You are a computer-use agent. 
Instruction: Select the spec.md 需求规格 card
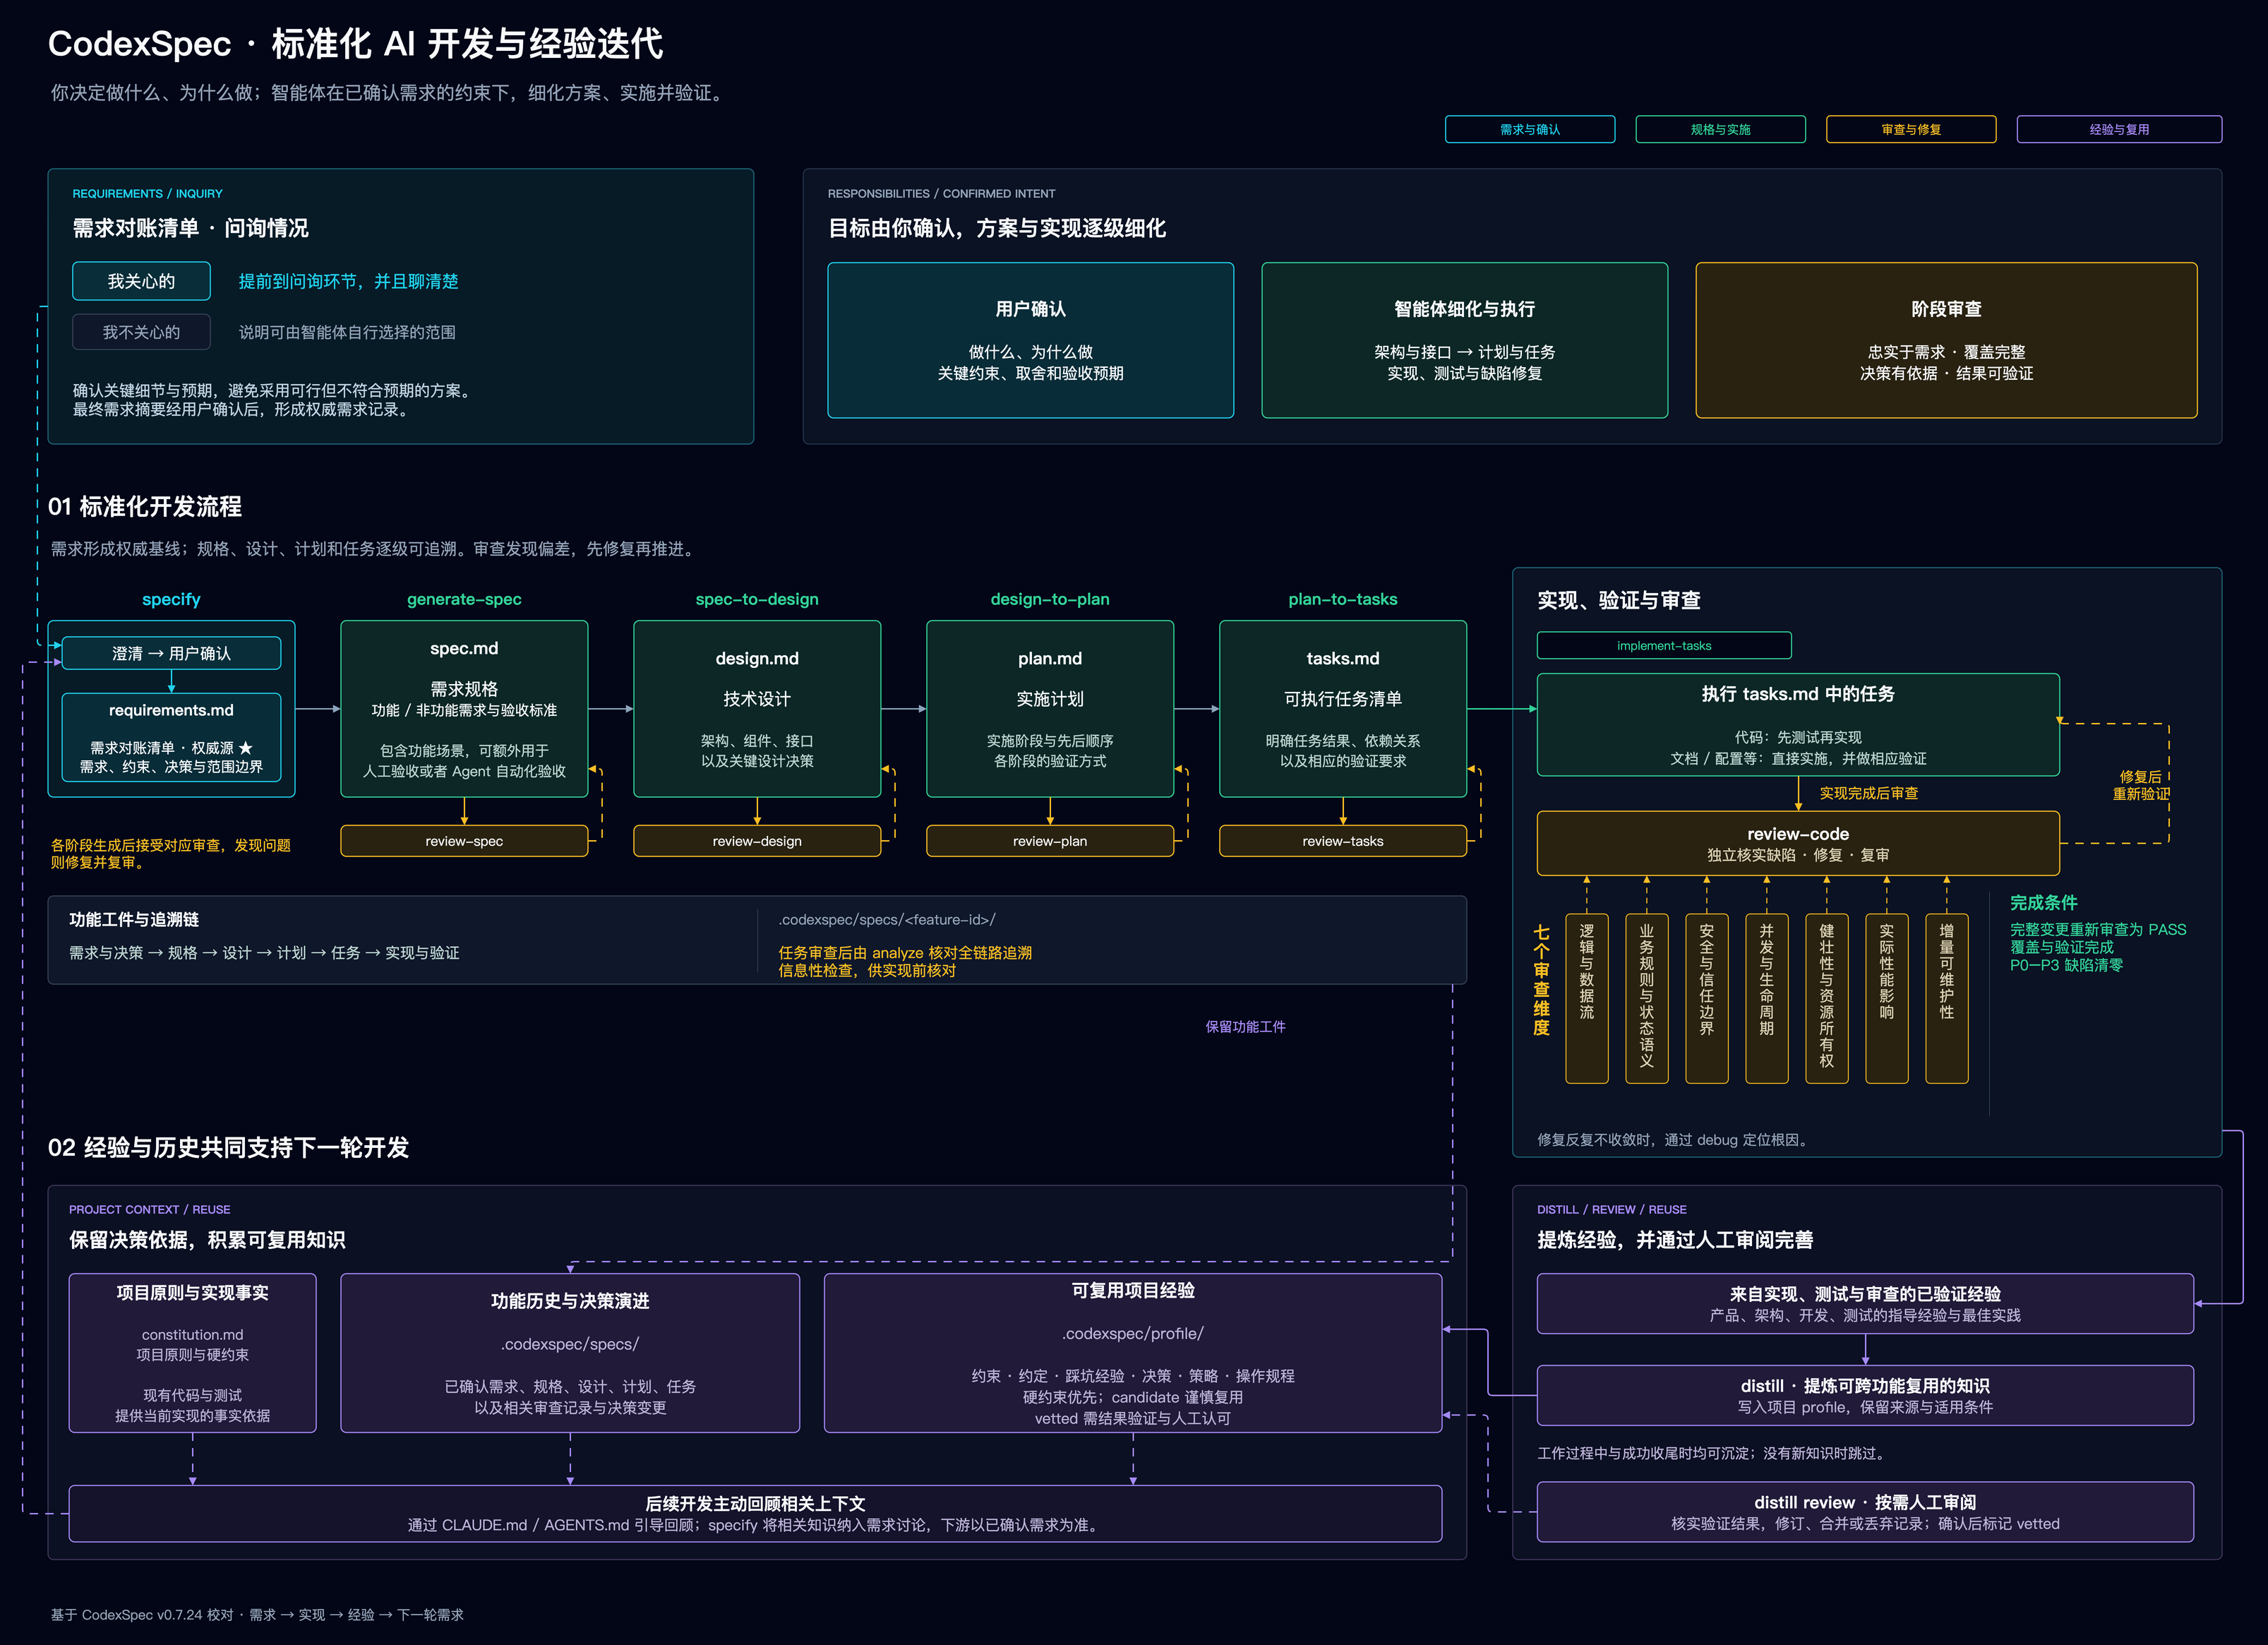pos(464,708)
